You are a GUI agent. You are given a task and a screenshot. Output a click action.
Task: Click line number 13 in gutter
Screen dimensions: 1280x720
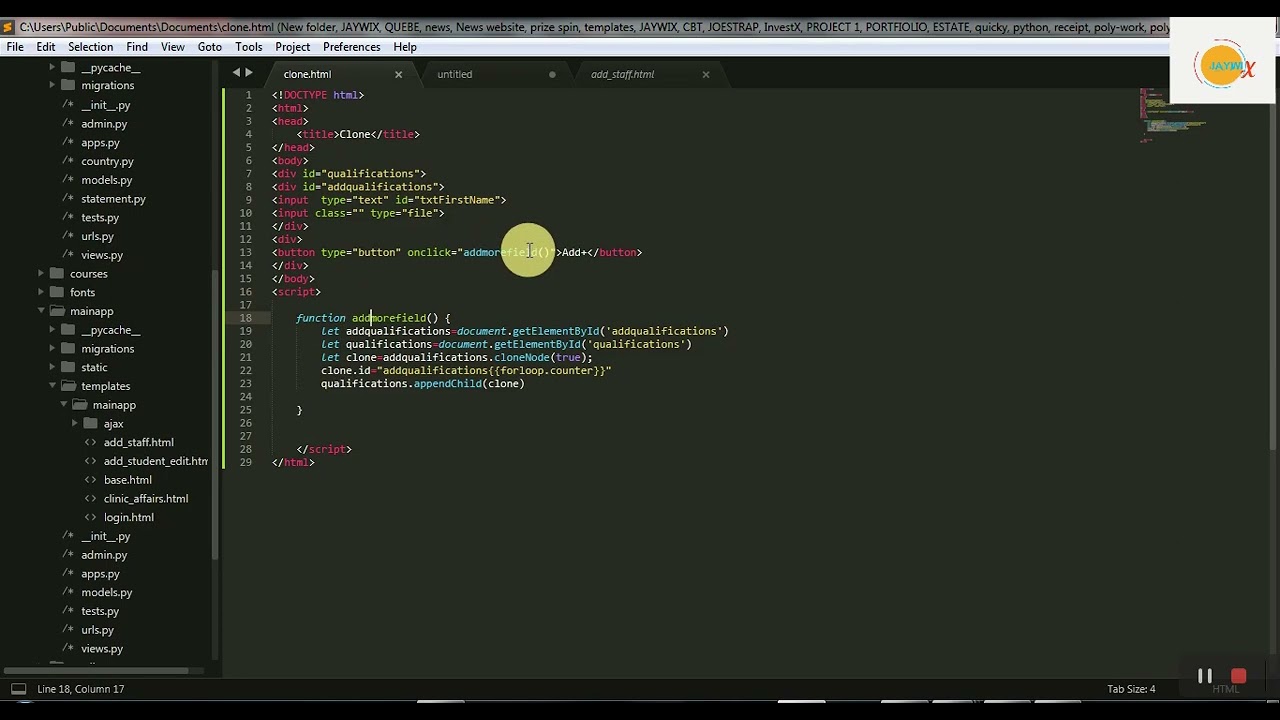point(246,252)
